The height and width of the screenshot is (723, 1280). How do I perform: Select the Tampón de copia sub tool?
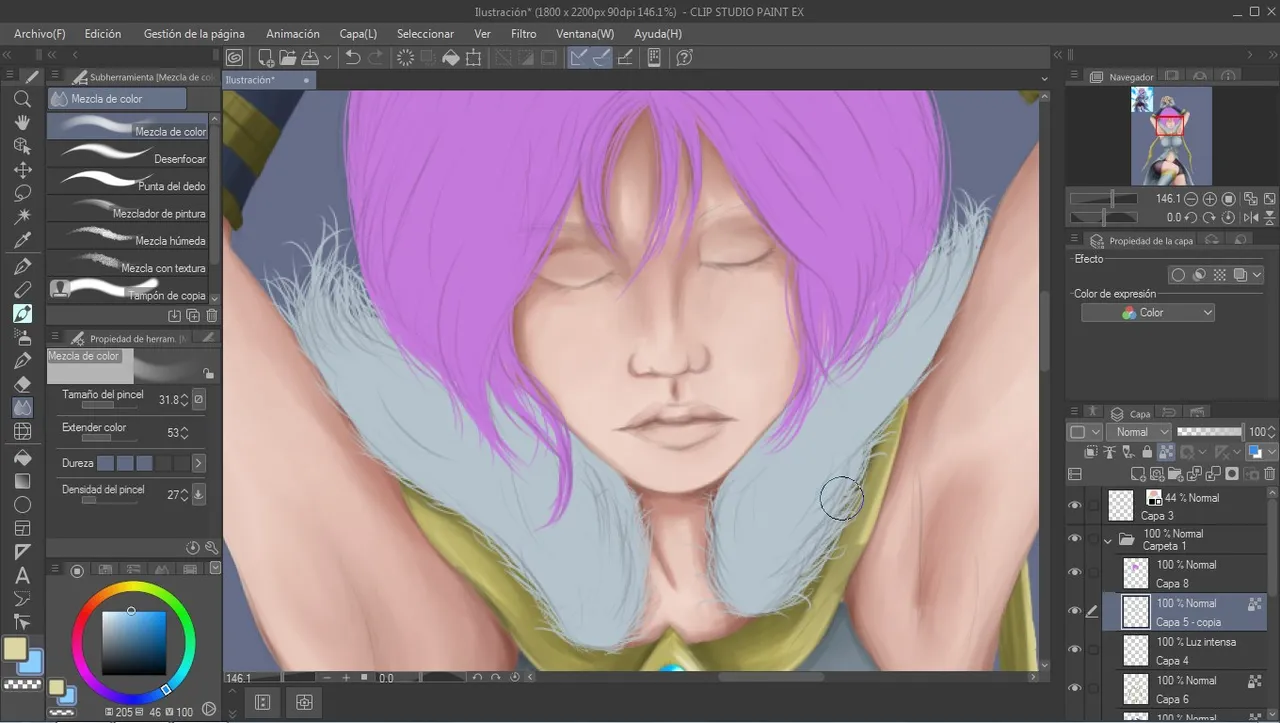click(128, 291)
